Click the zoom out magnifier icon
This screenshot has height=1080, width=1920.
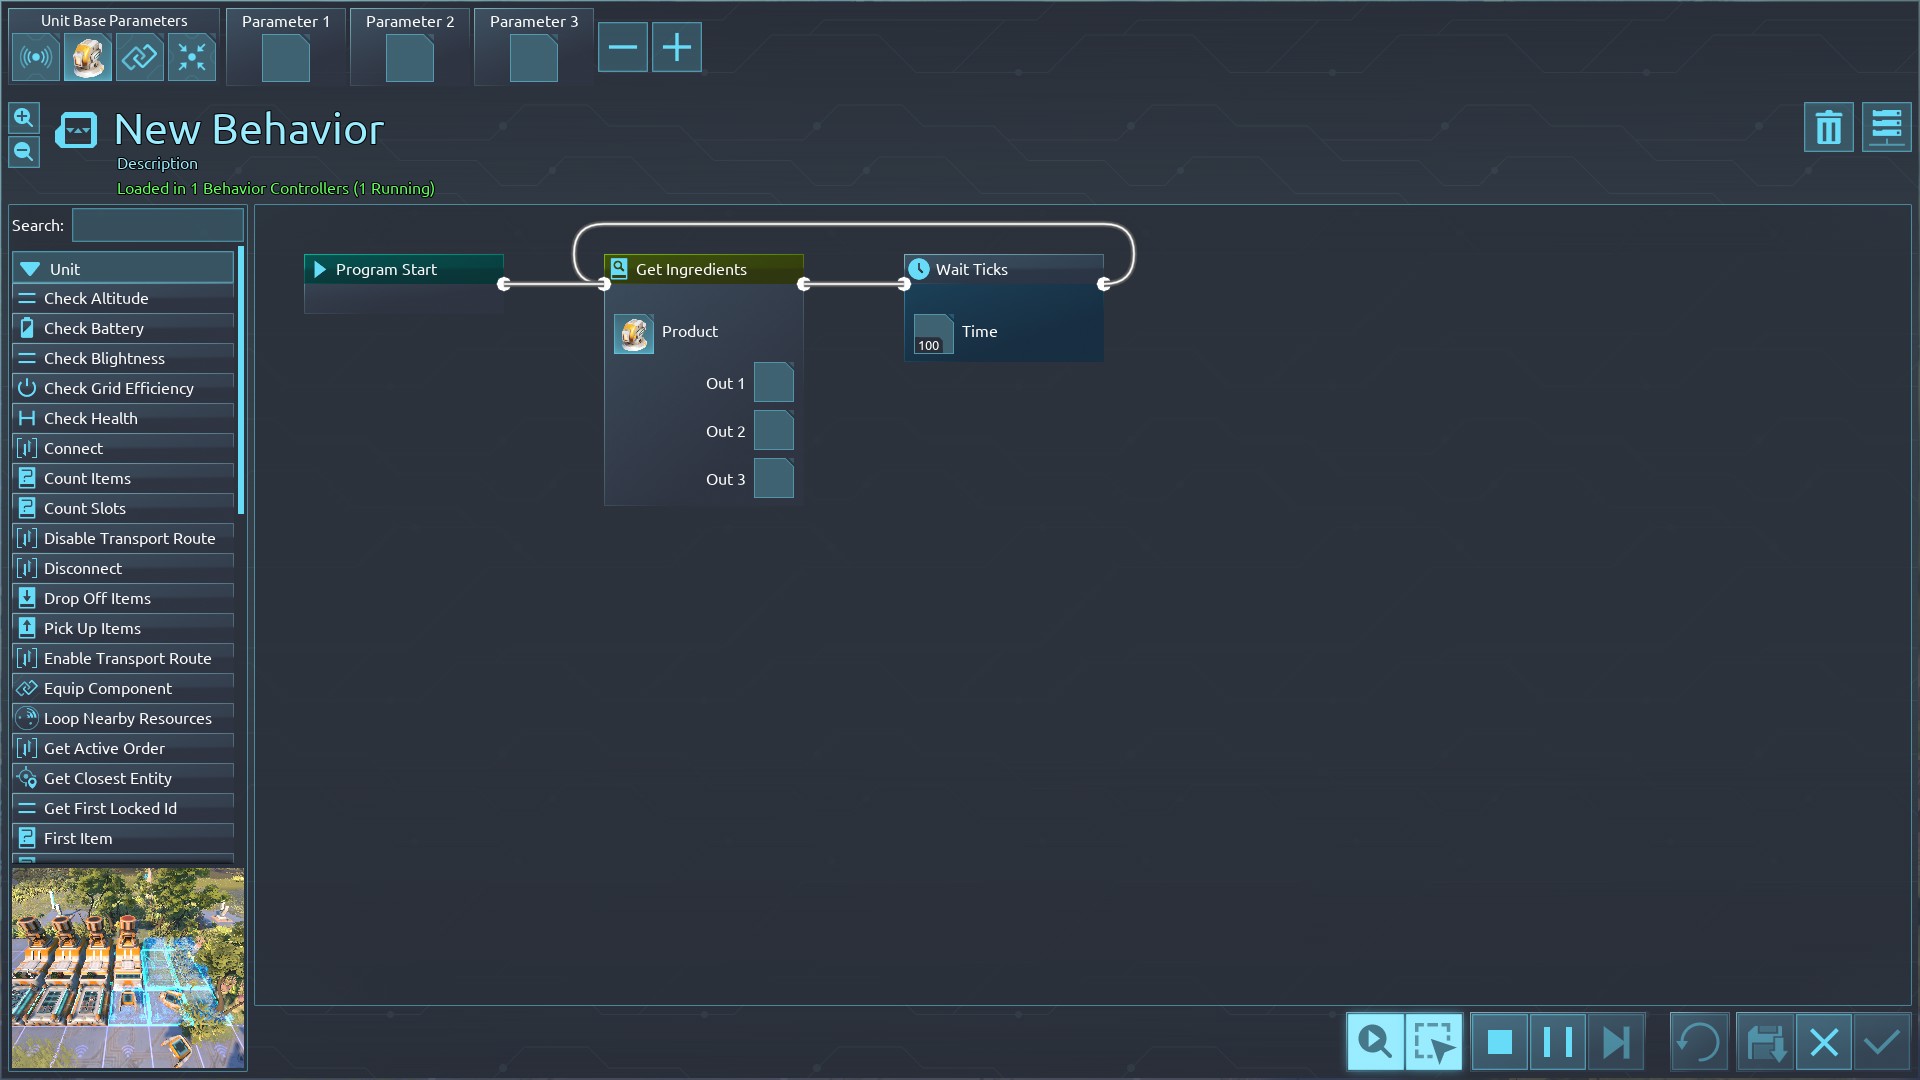(x=24, y=152)
